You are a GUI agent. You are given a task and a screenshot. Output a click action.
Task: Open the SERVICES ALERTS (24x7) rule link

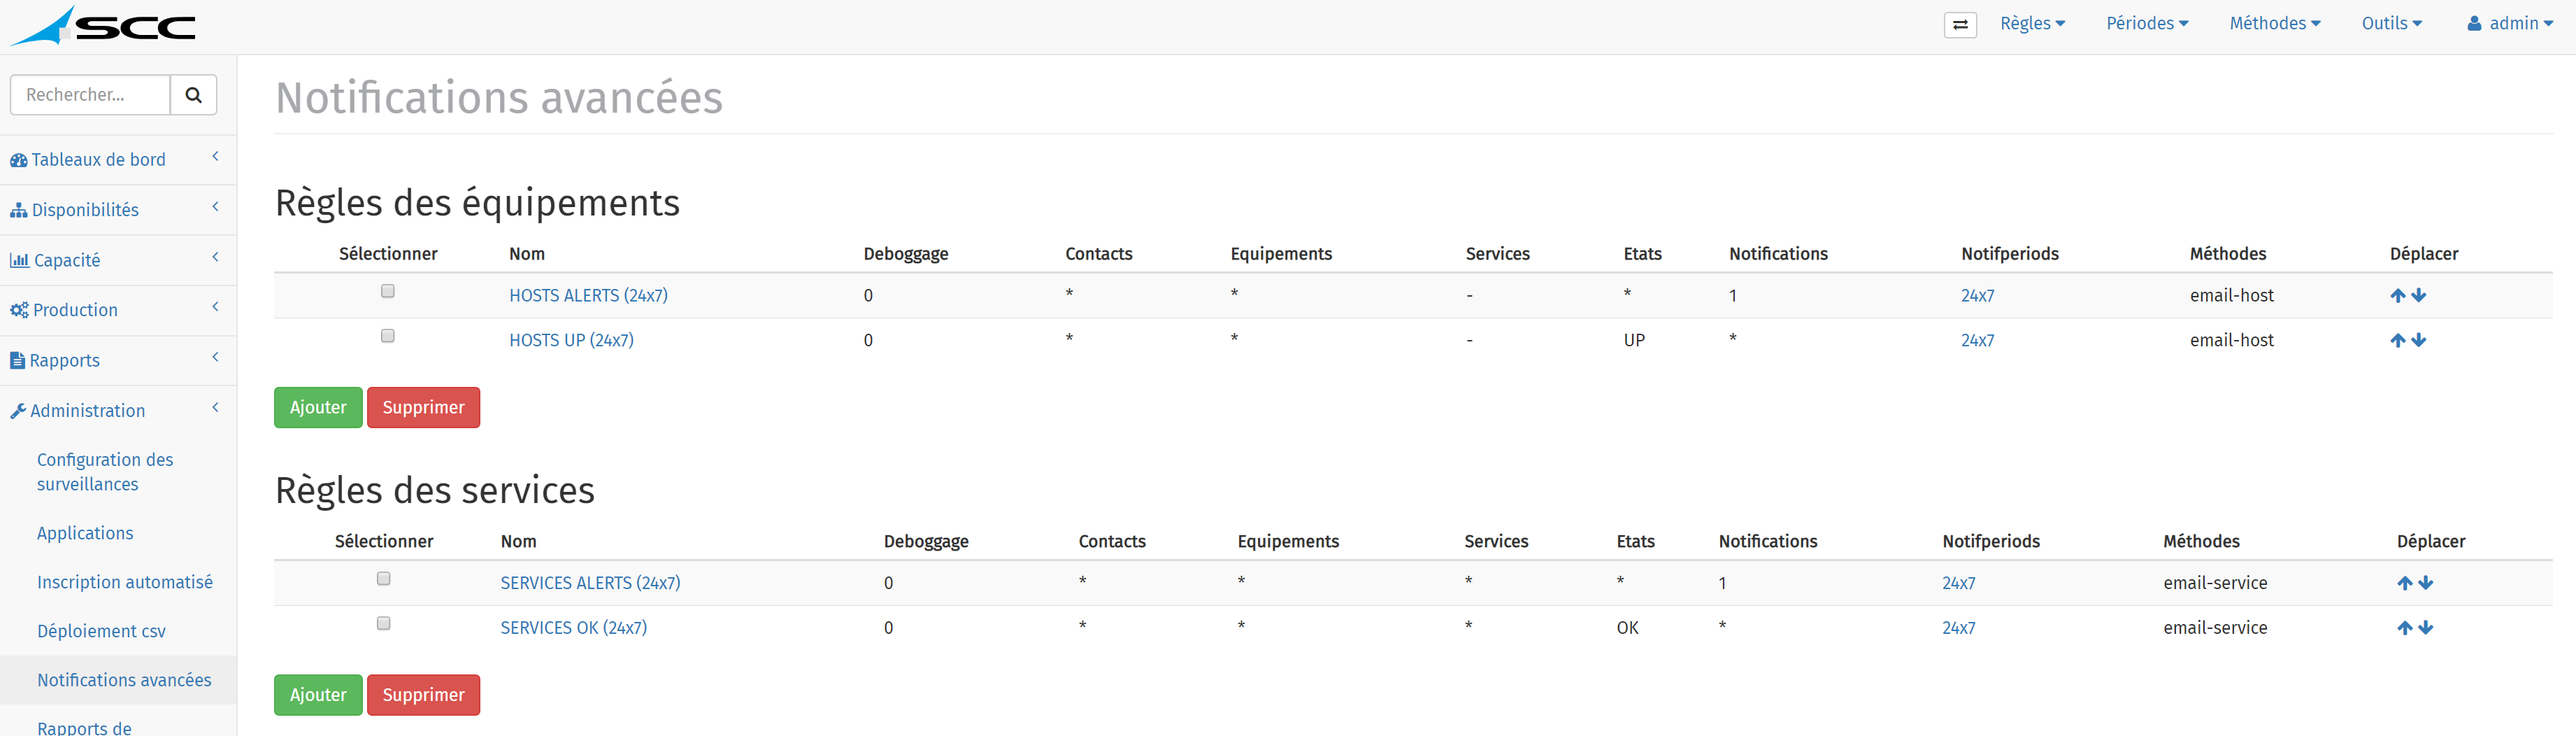[590, 584]
